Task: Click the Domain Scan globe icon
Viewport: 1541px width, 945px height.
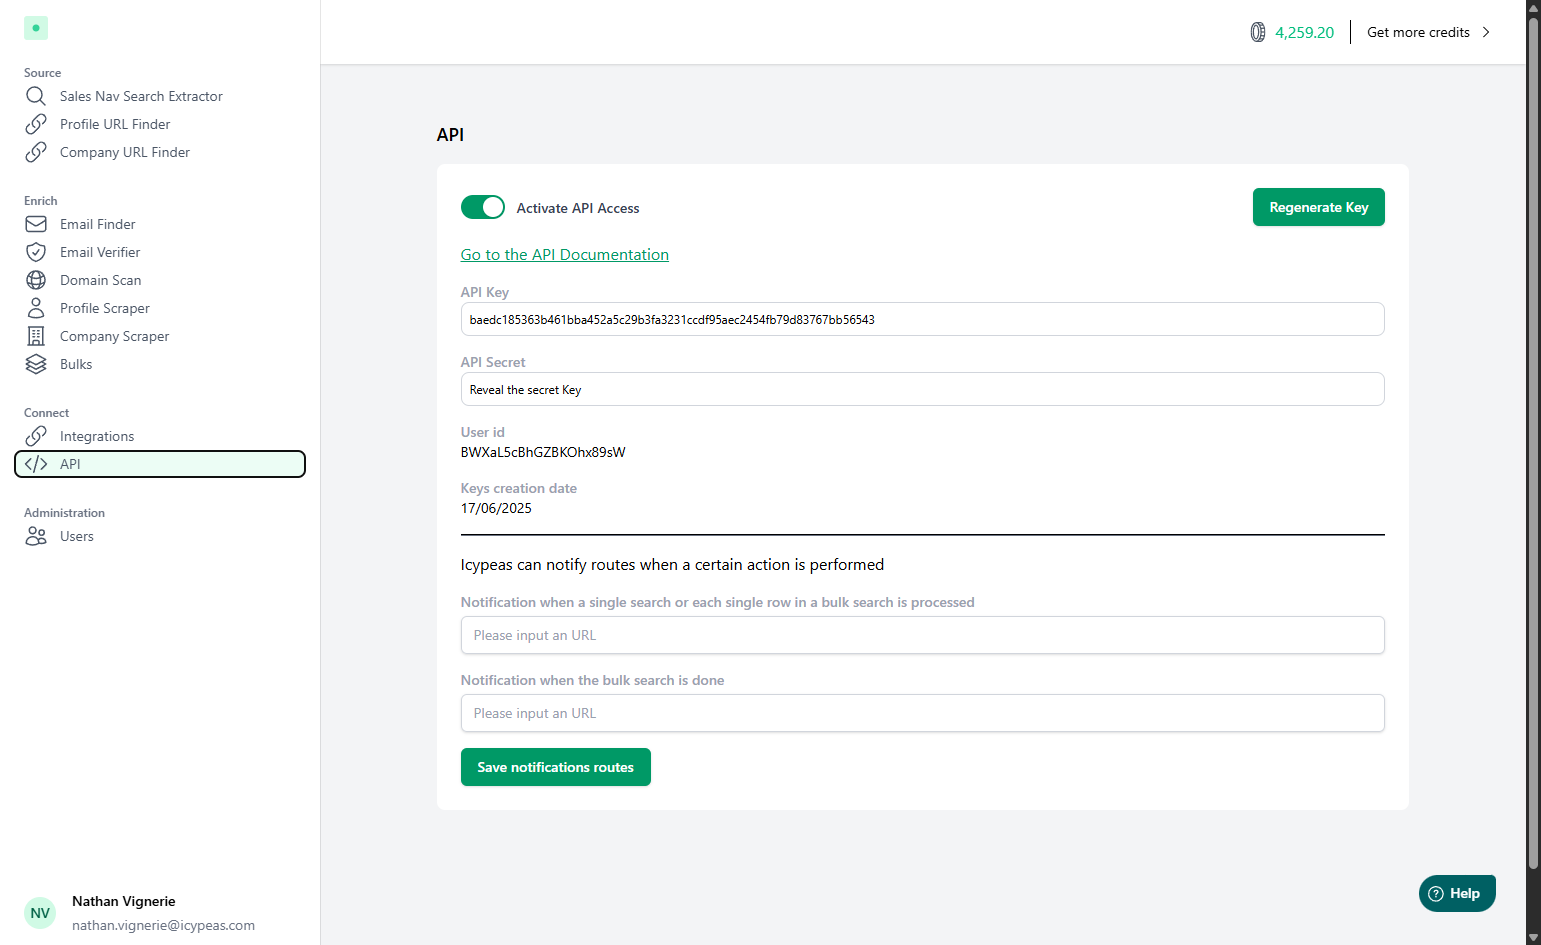Action: [36, 280]
